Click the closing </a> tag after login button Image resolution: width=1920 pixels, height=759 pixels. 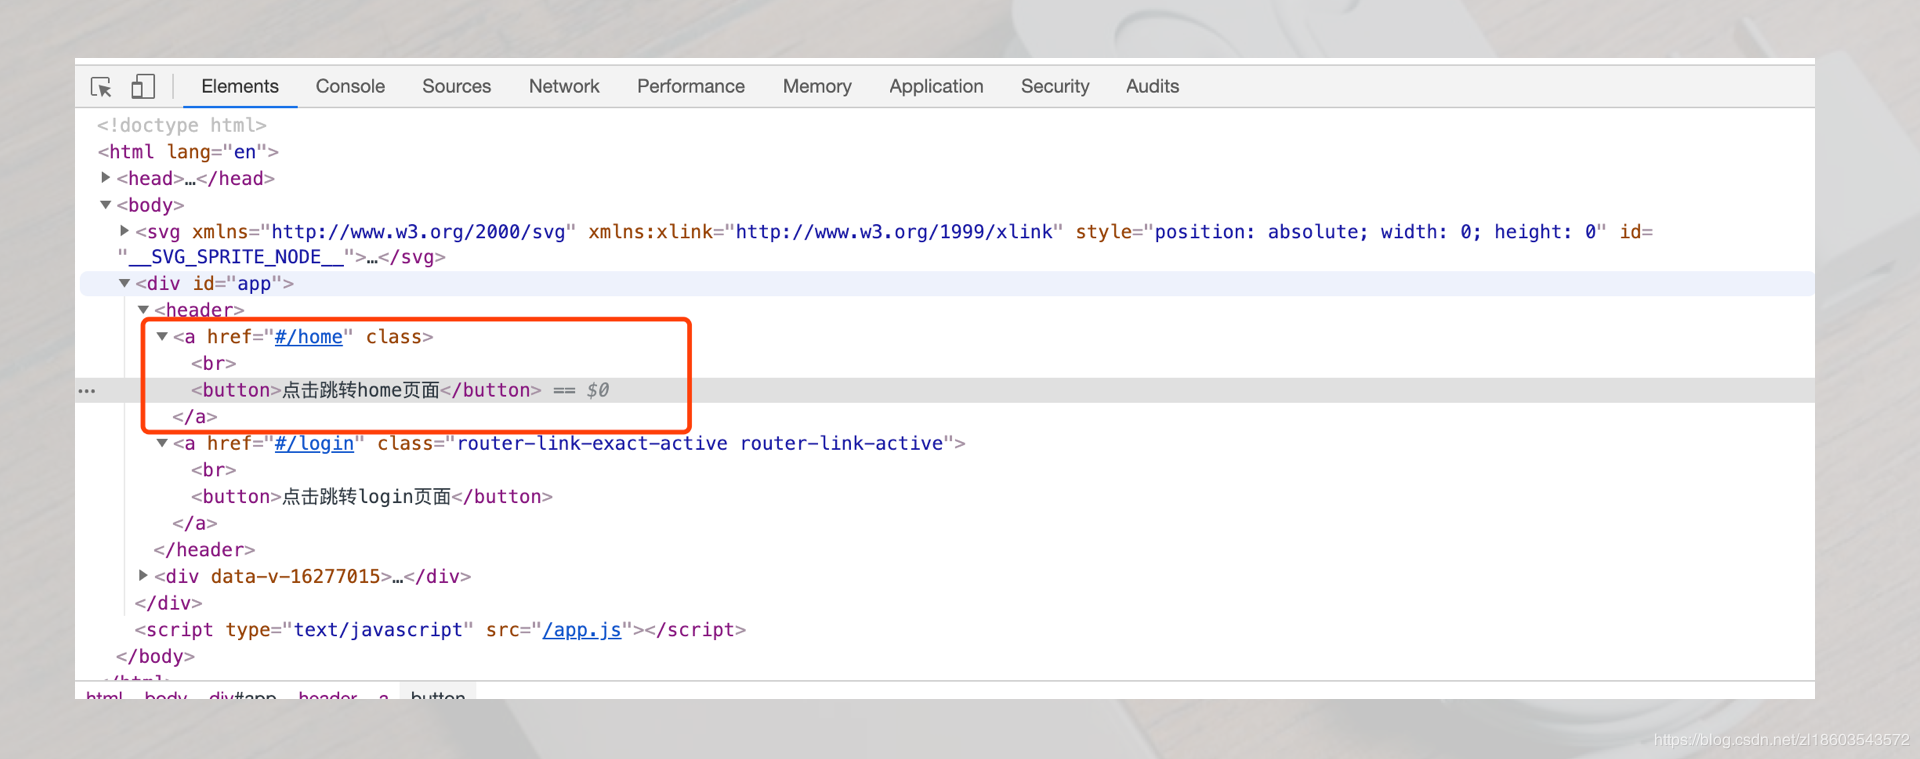coord(195,523)
